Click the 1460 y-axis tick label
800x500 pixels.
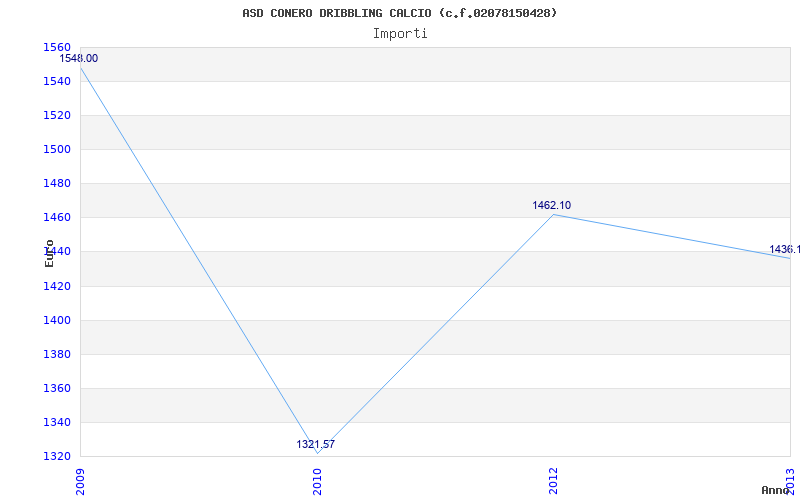pyautogui.click(x=57, y=218)
